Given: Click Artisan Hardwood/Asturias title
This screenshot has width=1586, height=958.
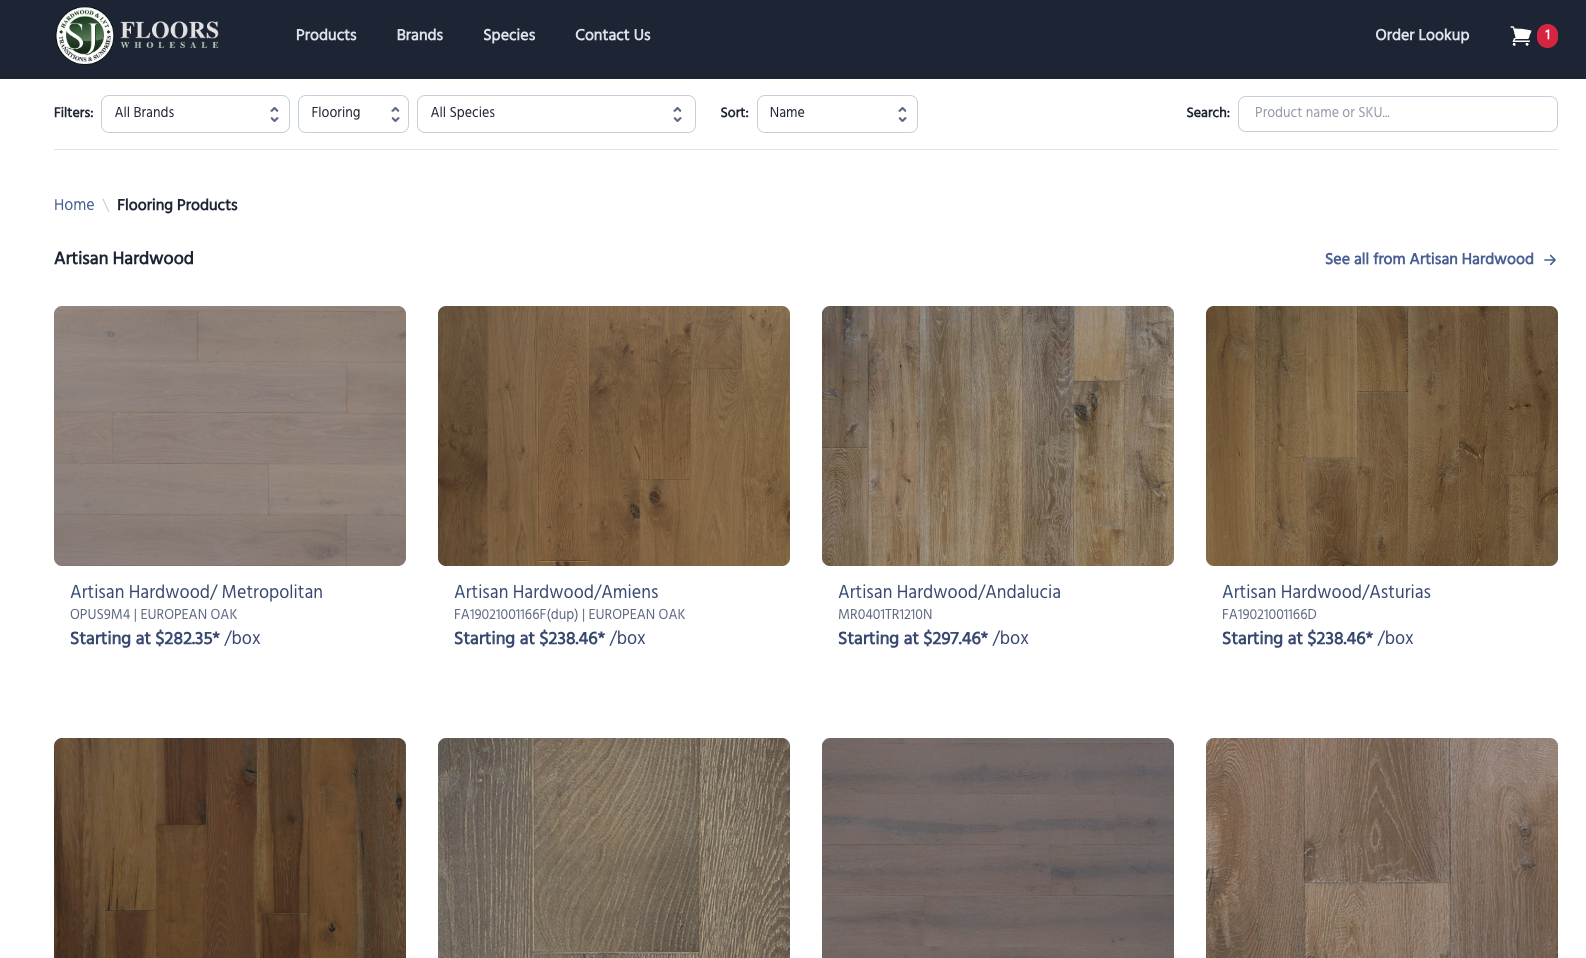Looking at the screenshot, I should [1326, 592].
